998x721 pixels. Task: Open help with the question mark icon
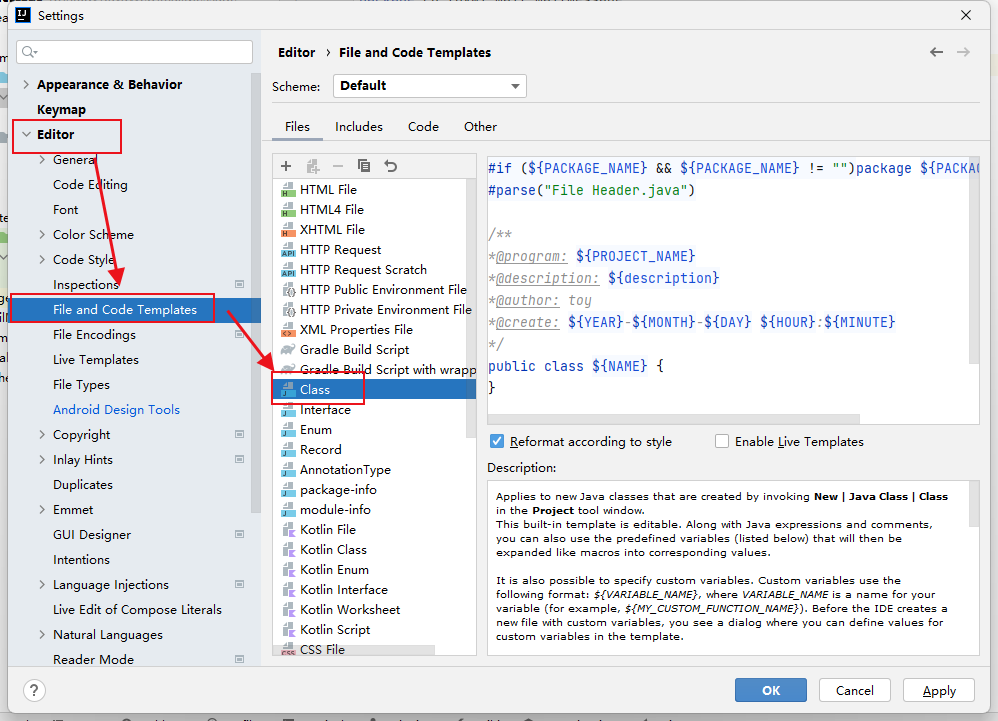coord(34,690)
